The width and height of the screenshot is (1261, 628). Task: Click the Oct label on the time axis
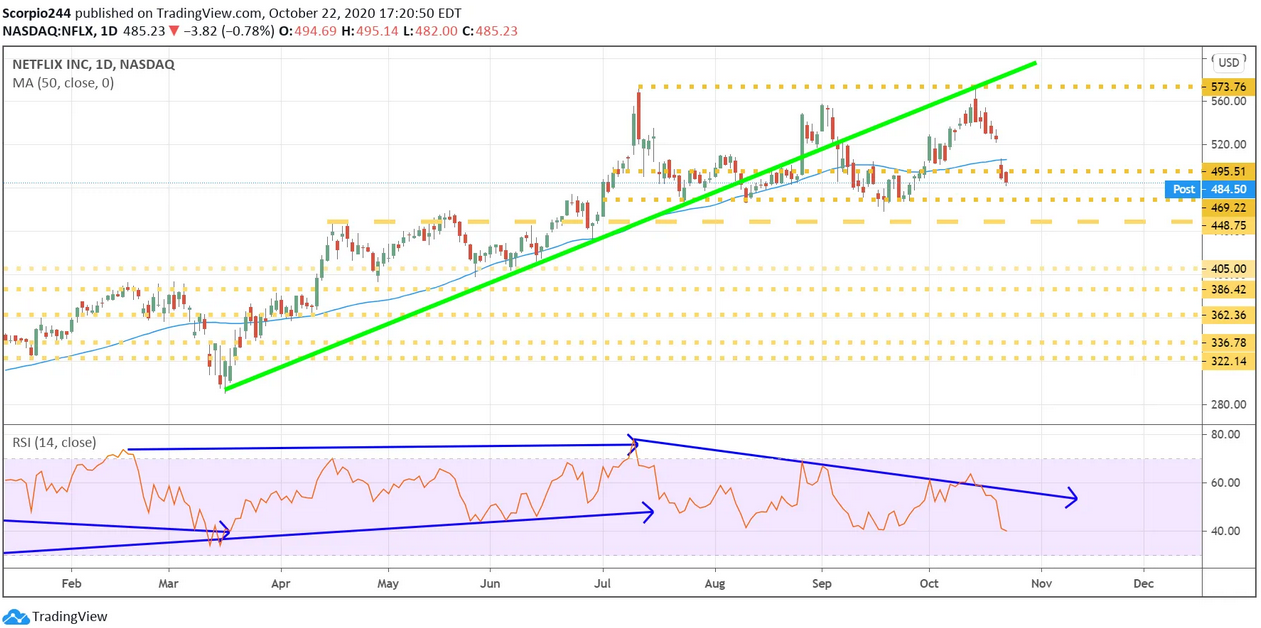[x=929, y=582]
